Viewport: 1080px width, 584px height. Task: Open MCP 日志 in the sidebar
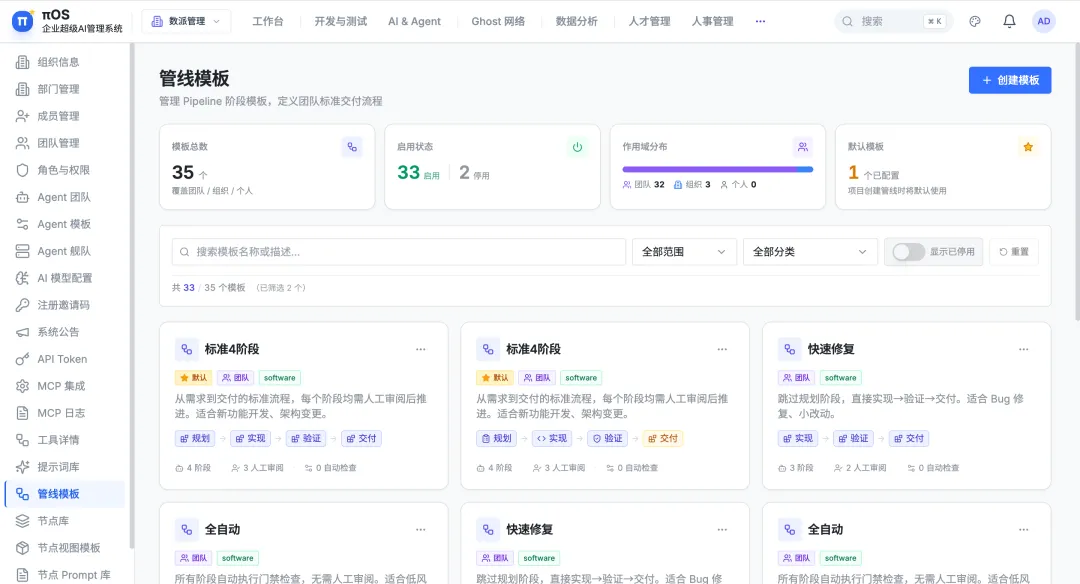point(66,413)
